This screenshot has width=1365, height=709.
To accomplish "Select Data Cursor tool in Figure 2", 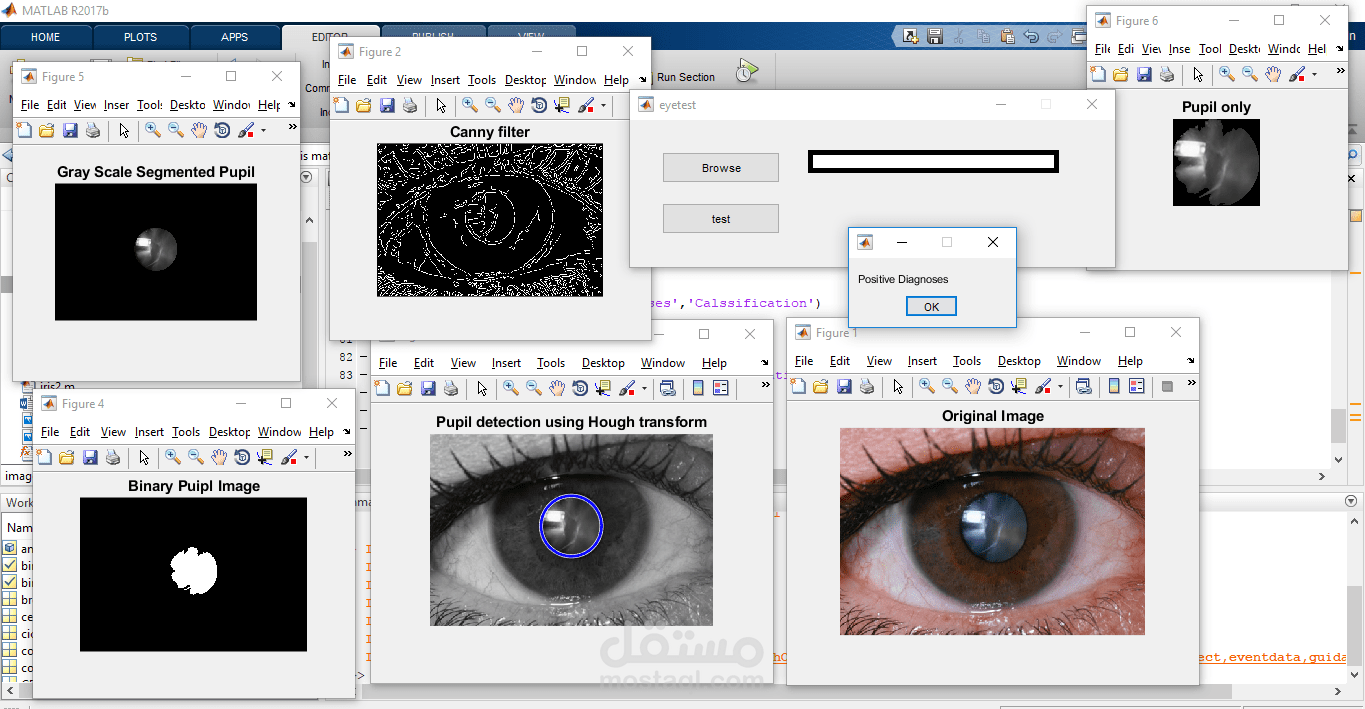I will point(562,105).
